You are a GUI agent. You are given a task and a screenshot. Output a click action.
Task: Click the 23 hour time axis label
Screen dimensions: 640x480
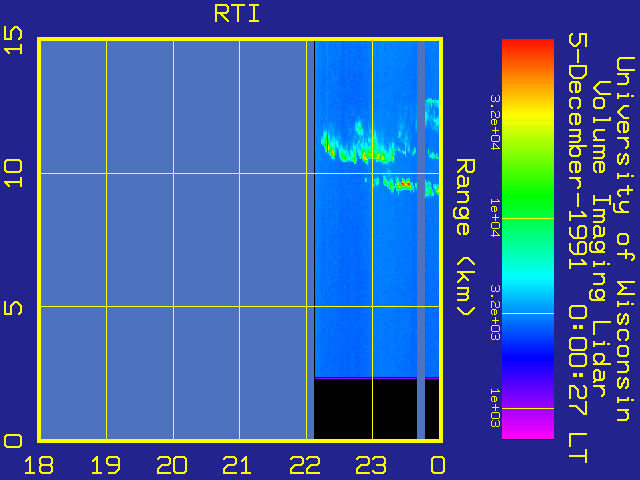371,465
